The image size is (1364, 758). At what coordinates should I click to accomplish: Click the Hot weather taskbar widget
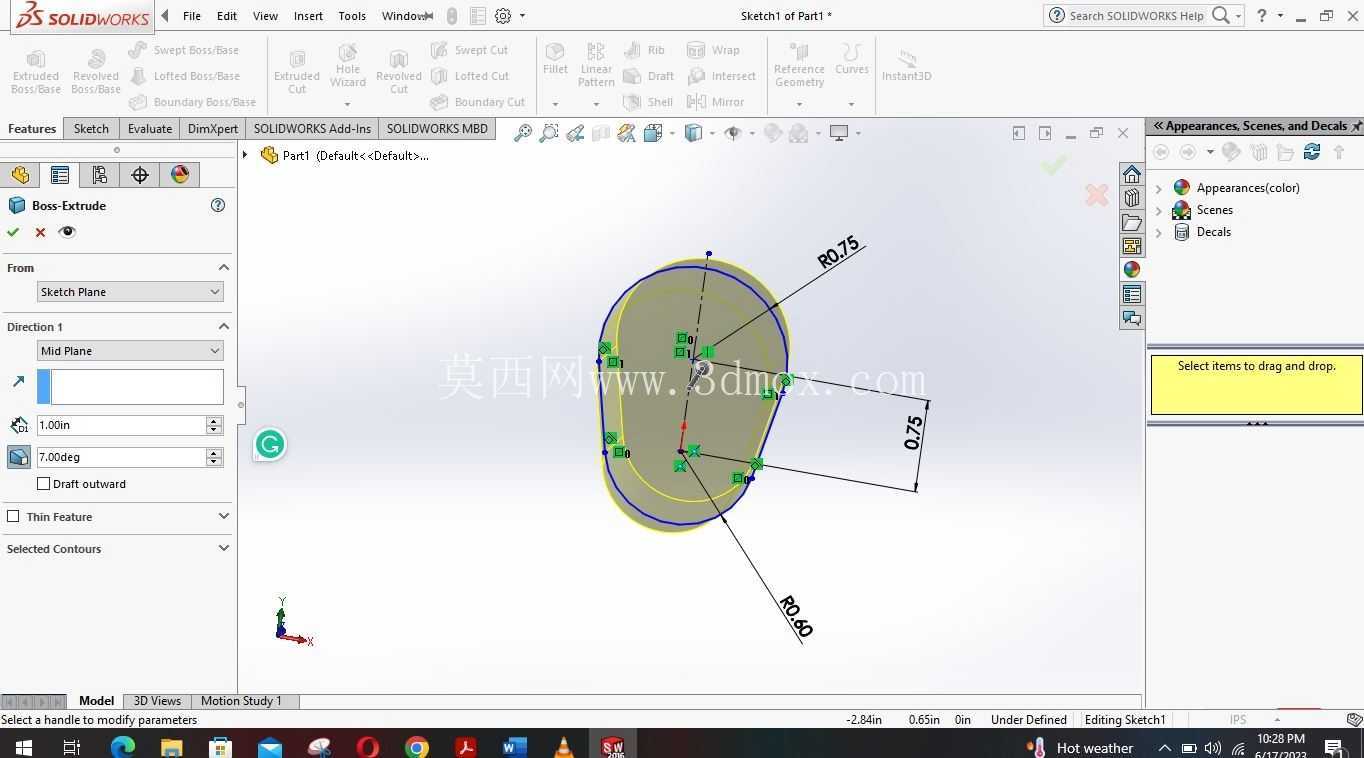pyautogui.click(x=1080, y=748)
